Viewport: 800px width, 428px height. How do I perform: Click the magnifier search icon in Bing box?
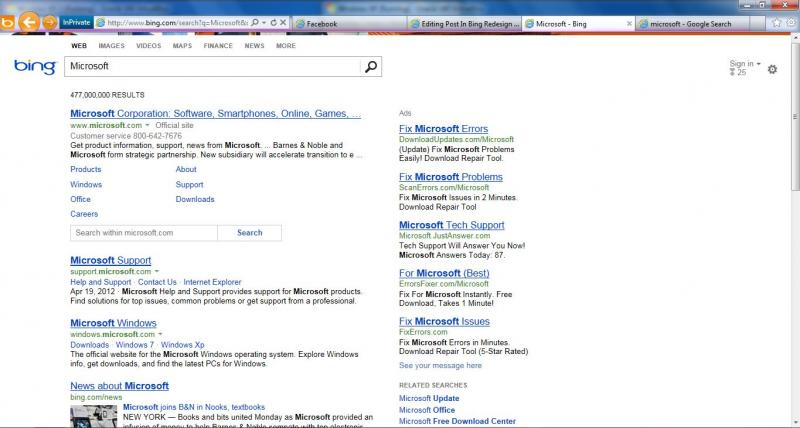point(371,66)
